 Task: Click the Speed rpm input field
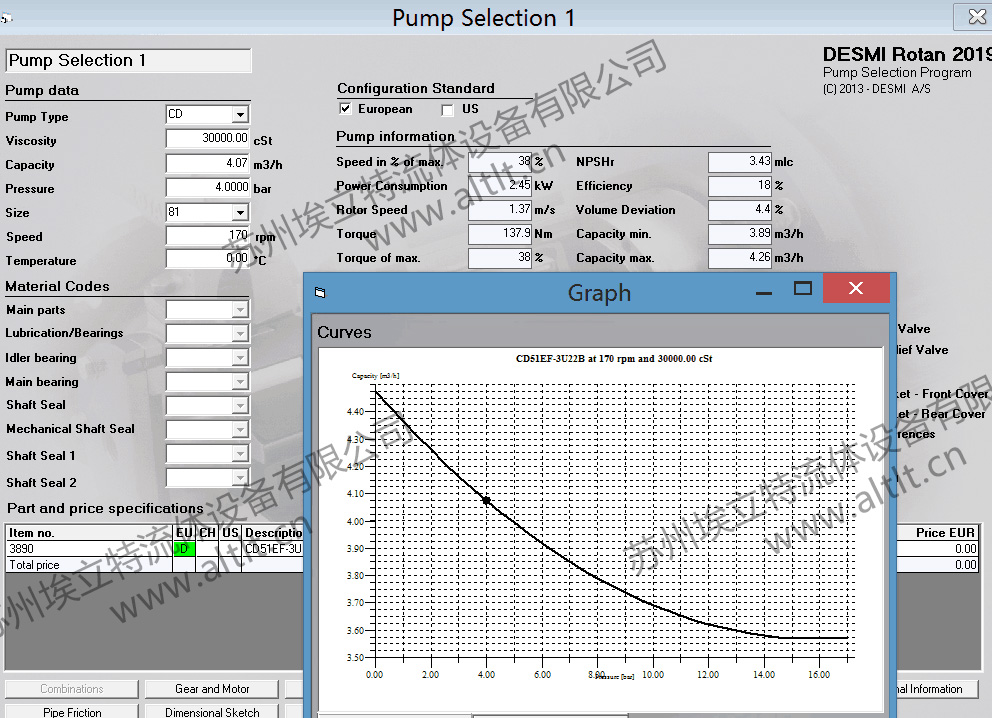tap(208, 235)
